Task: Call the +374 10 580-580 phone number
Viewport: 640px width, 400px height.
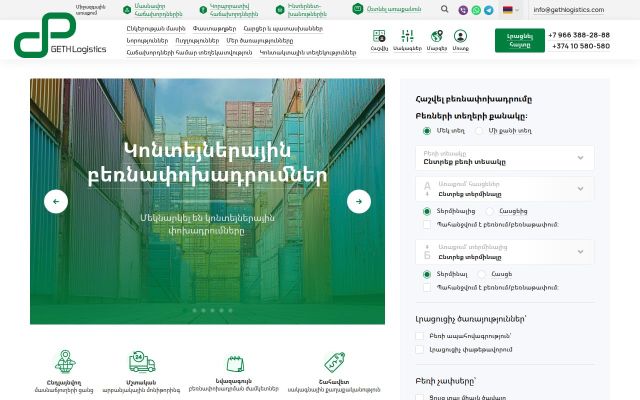Action: pos(581,46)
